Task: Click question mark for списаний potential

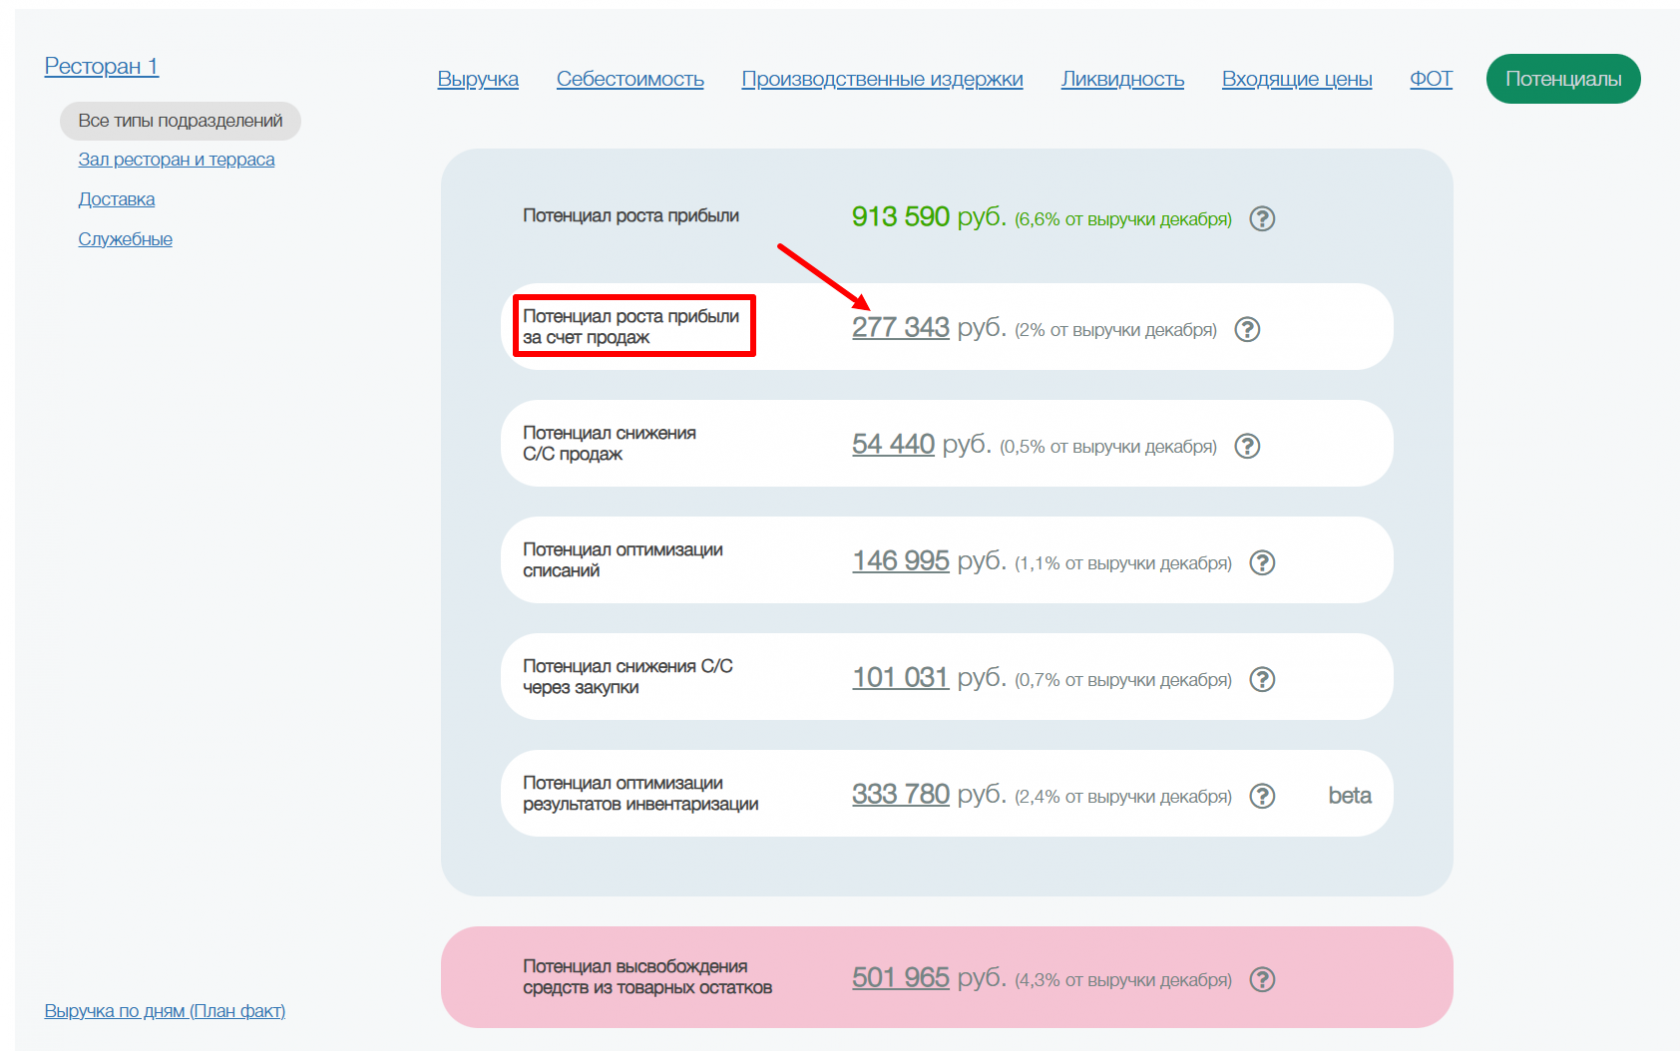Action: point(1262,563)
